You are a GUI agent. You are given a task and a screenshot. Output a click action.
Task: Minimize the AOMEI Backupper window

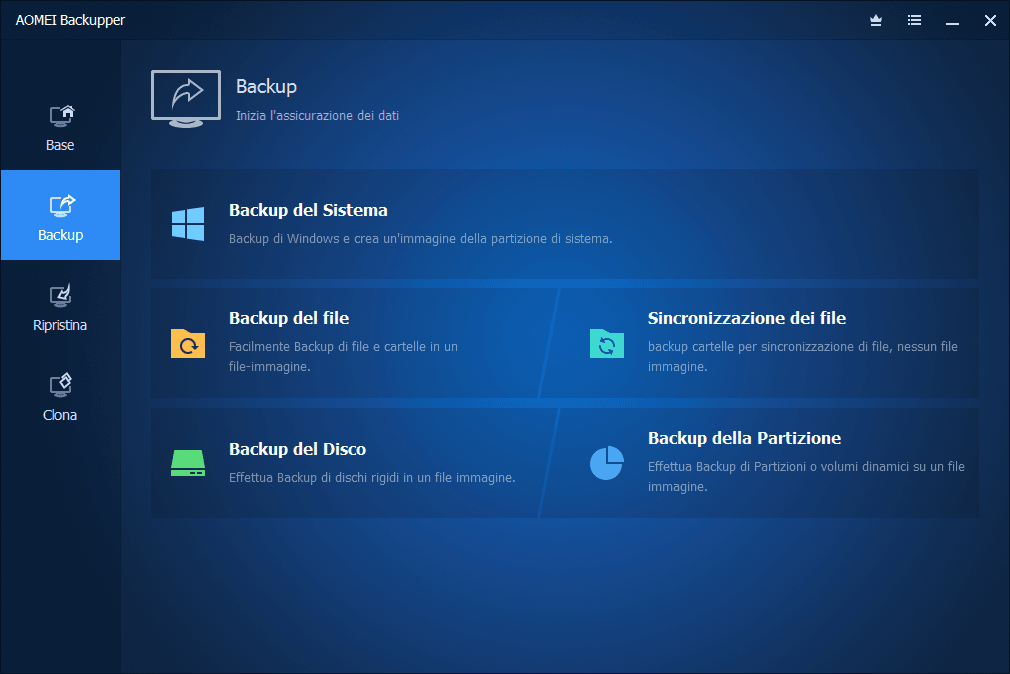[x=952, y=21]
